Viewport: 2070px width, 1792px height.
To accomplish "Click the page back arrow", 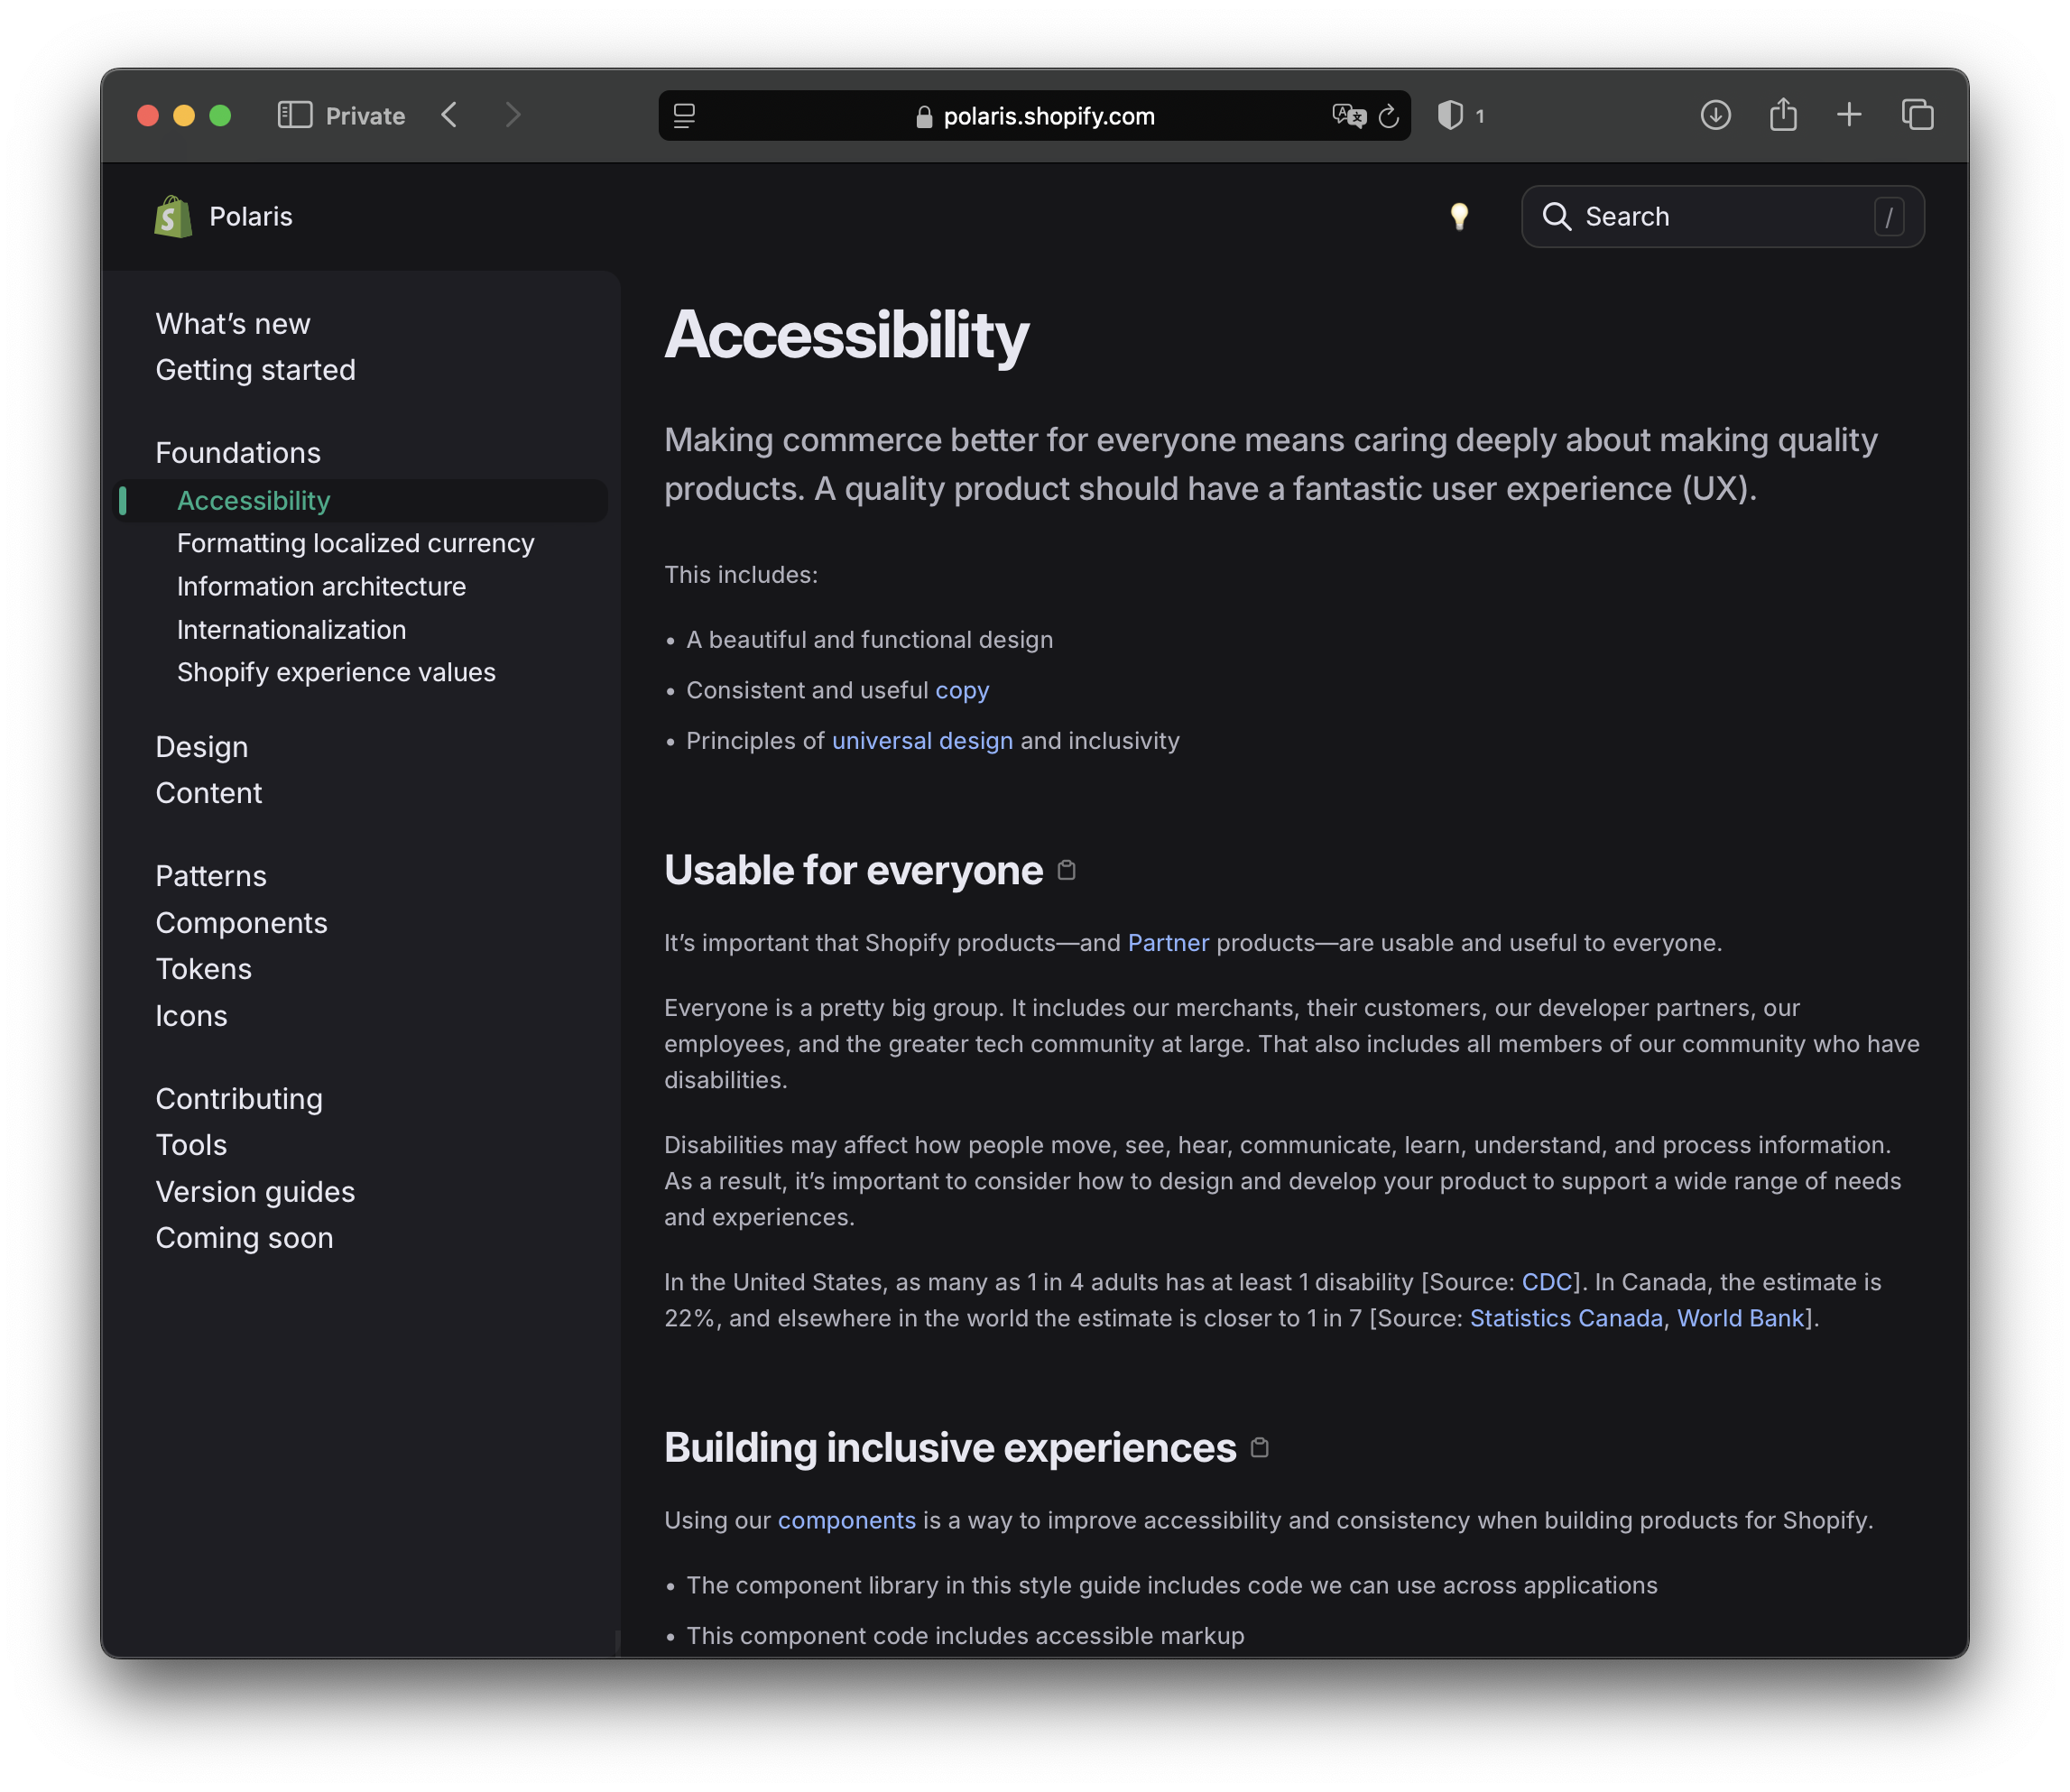I will 450,115.
